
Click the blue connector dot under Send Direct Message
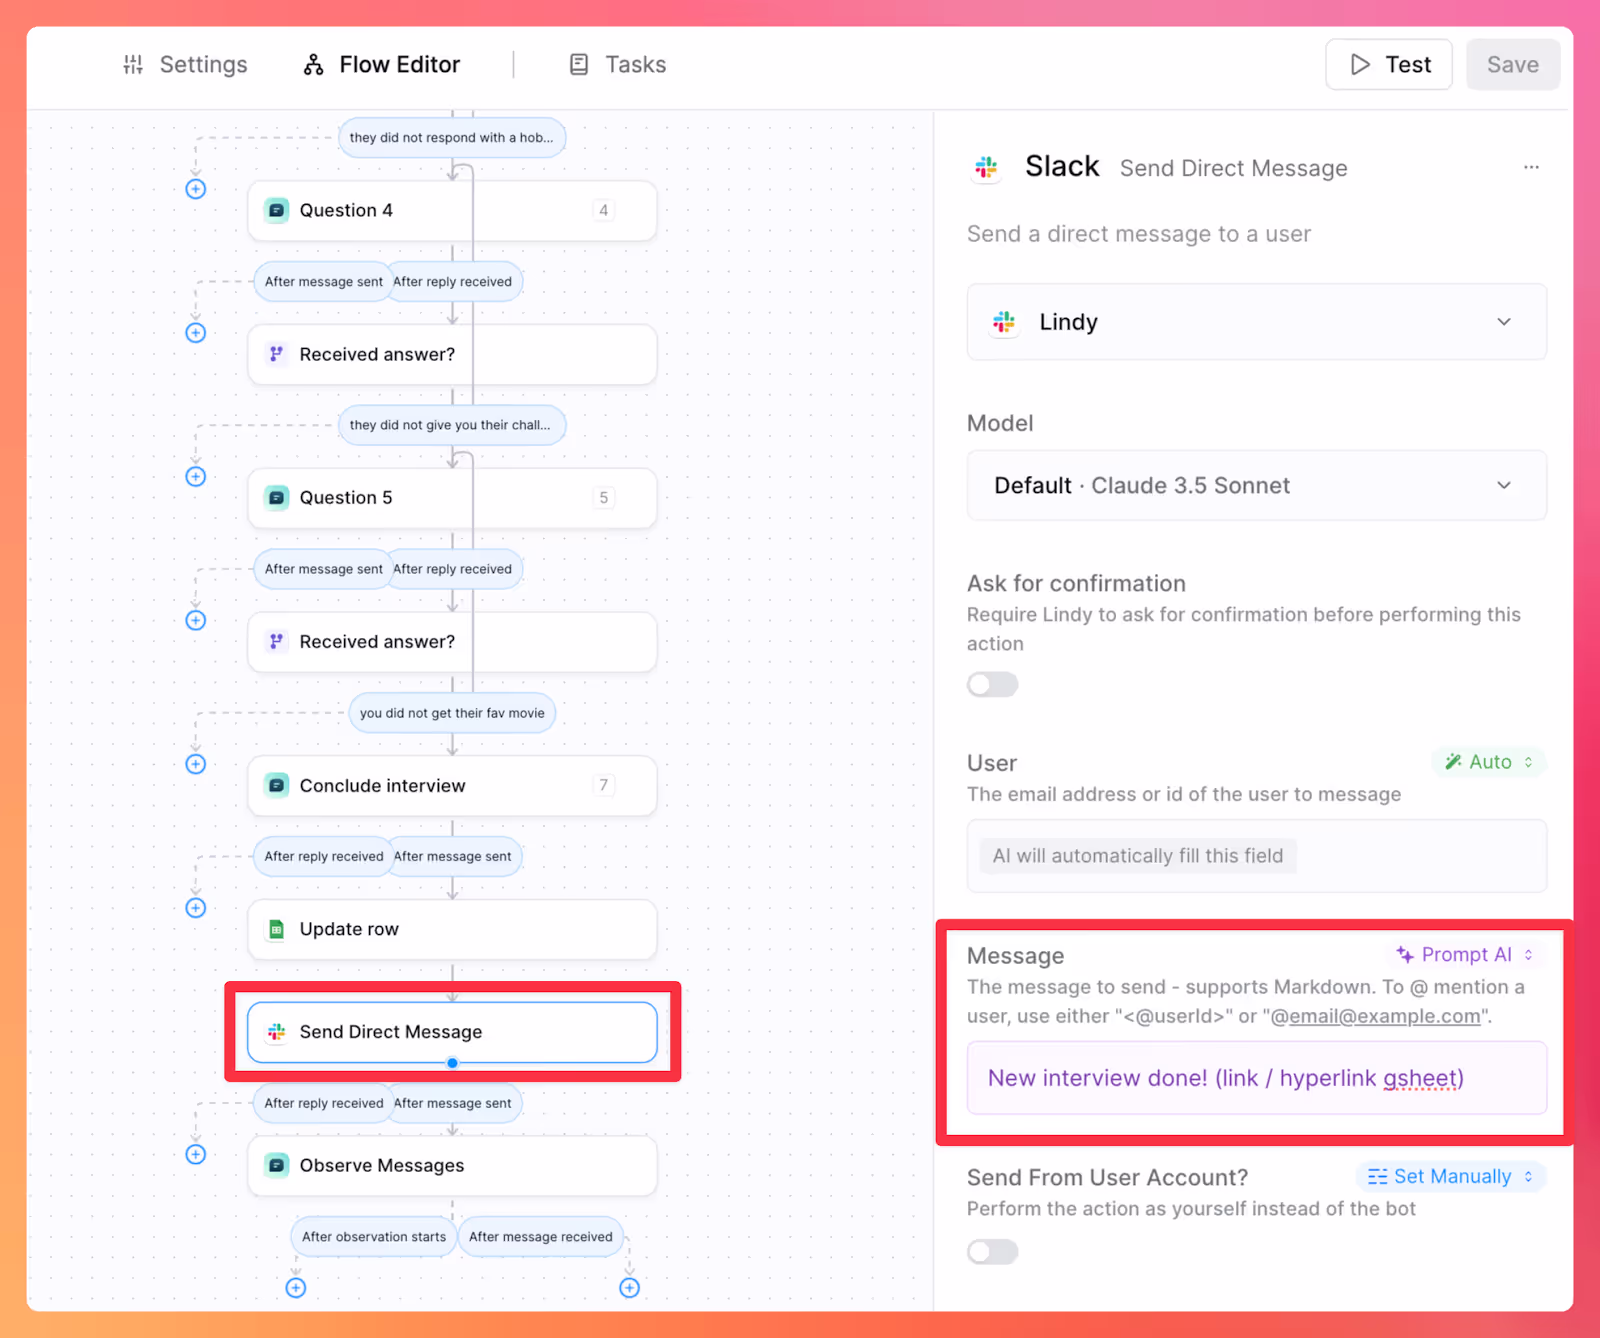point(453,1063)
